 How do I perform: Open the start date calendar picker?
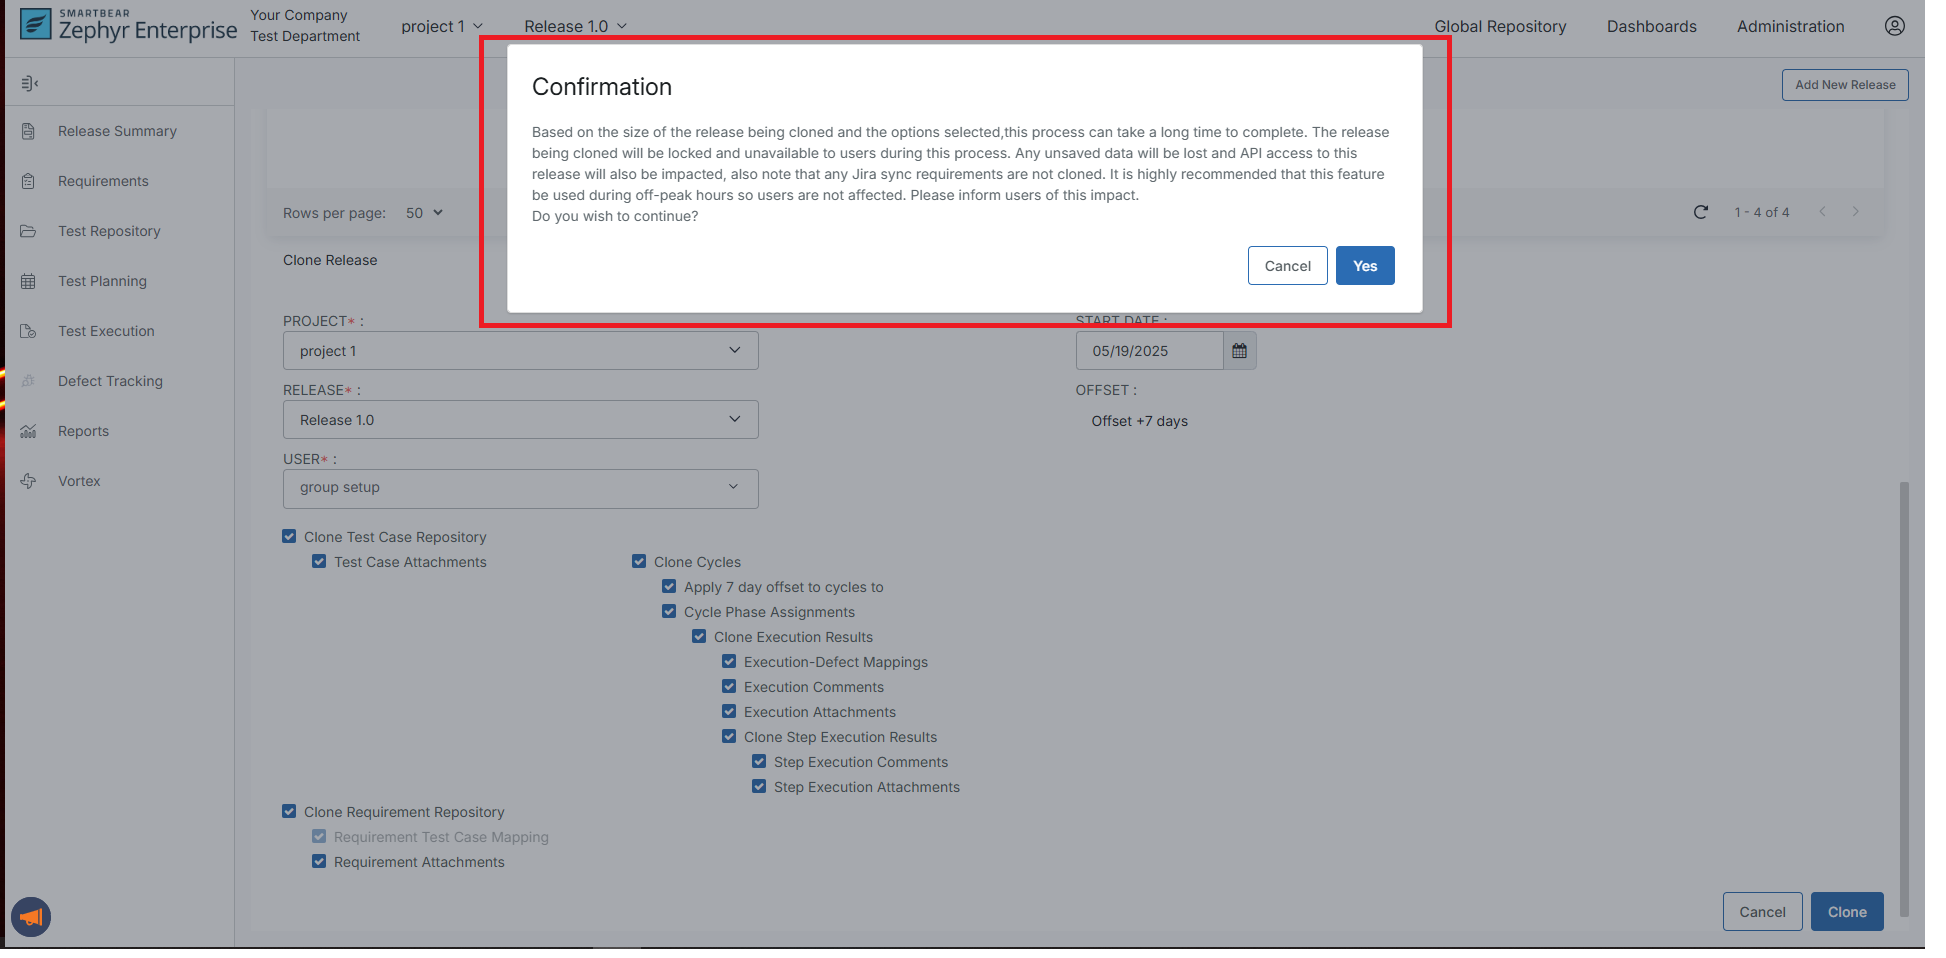1239,351
